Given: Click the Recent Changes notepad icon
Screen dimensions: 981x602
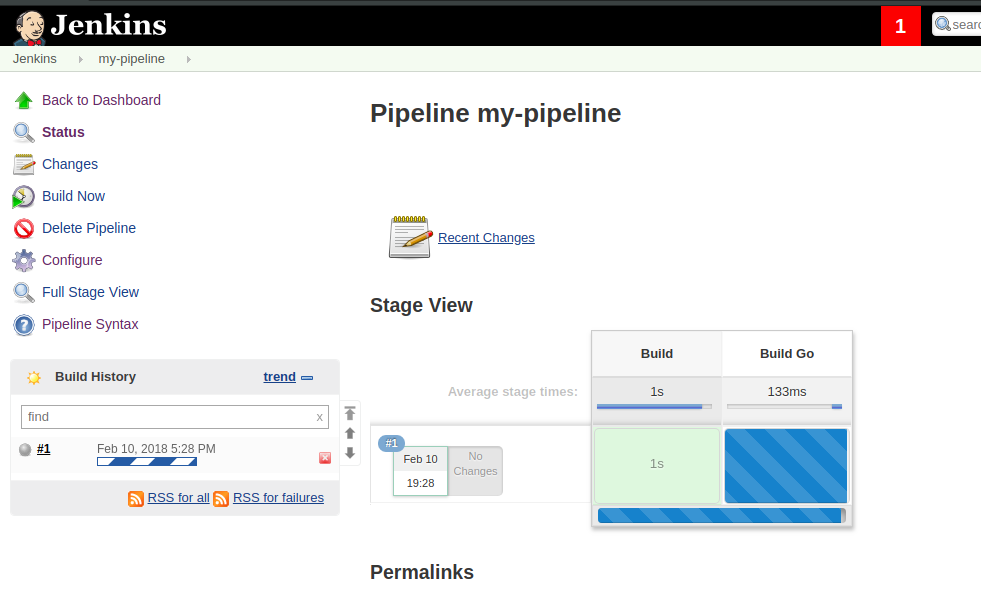Looking at the screenshot, I should point(410,237).
